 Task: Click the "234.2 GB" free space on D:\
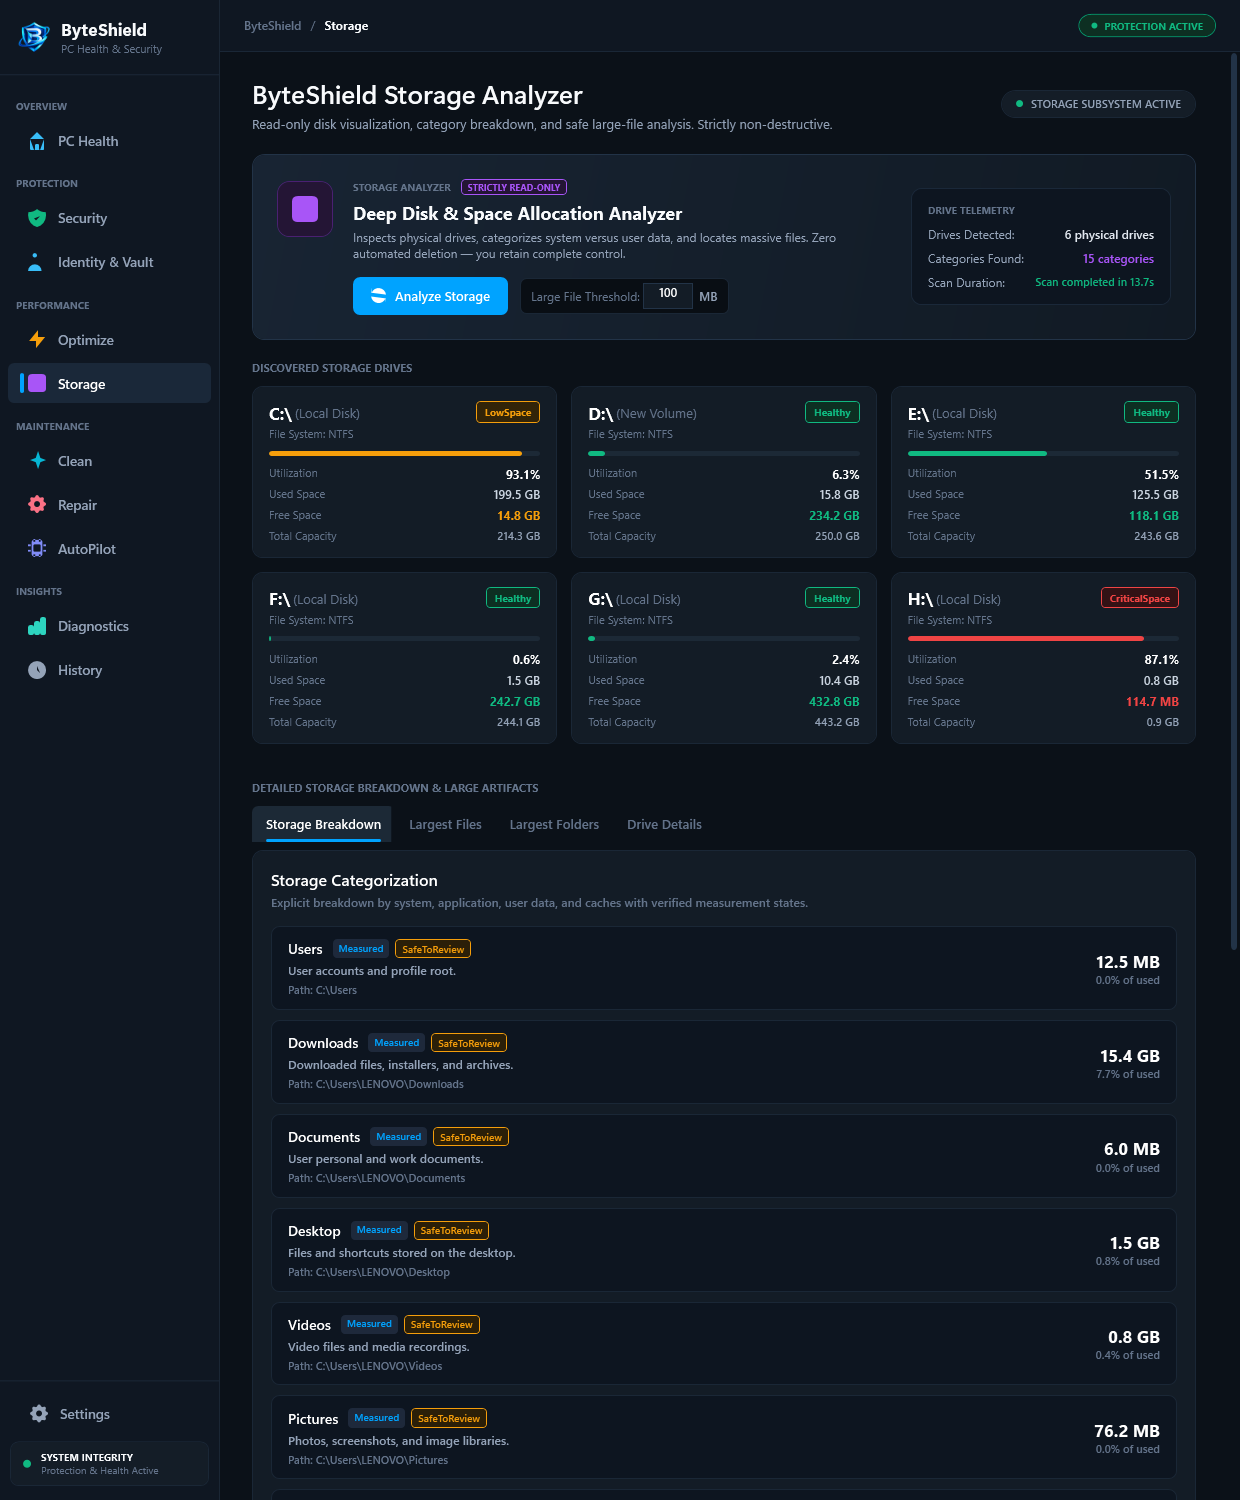pos(834,516)
